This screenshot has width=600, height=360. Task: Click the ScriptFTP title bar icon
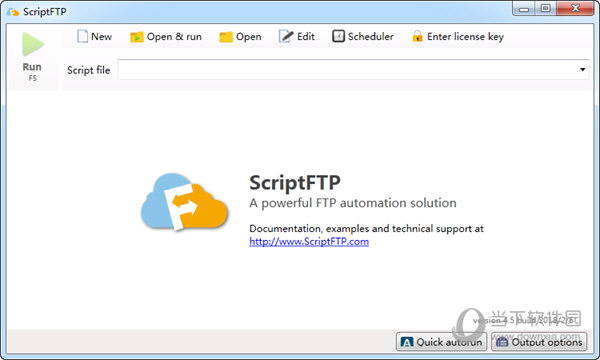(13, 12)
